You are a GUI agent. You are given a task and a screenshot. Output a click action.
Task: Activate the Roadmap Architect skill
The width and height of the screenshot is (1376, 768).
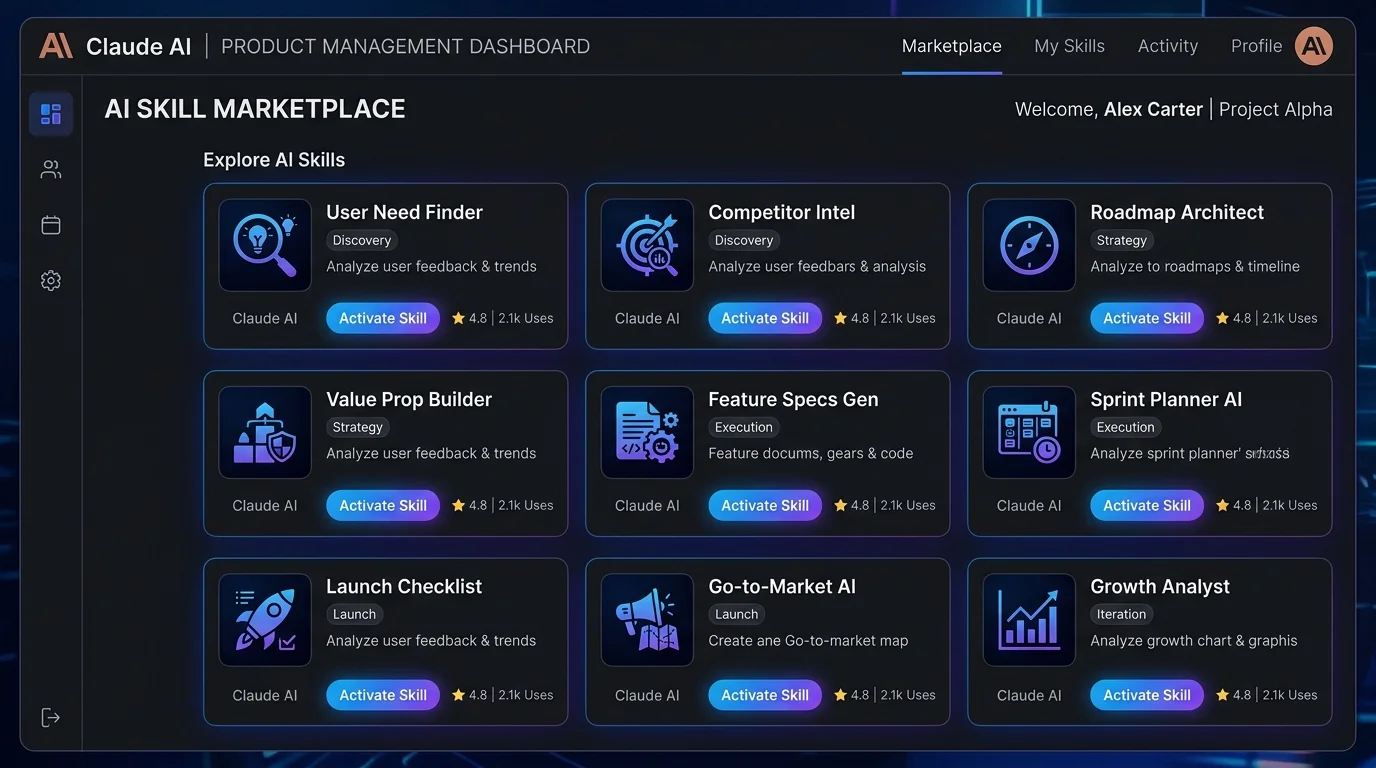coord(1147,318)
